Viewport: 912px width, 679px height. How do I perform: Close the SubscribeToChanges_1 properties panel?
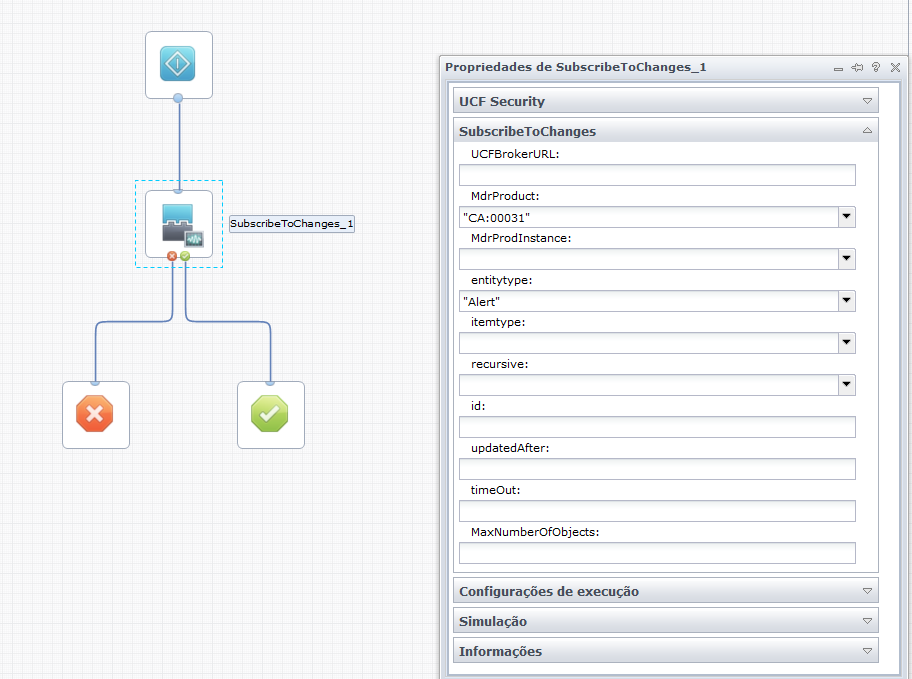[x=896, y=67]
